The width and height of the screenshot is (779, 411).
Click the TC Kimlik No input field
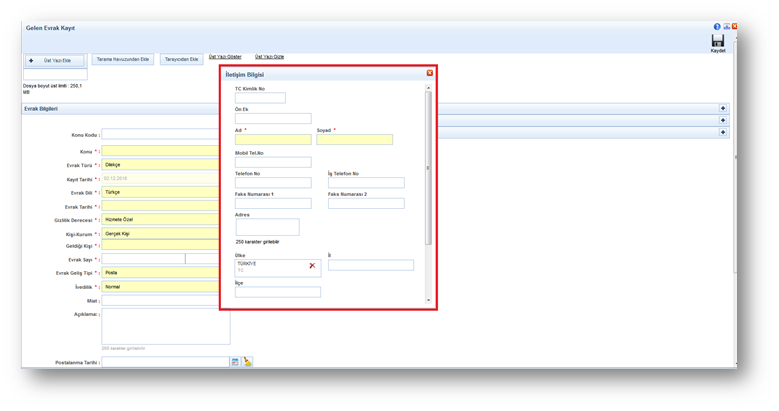click(260, 98)
